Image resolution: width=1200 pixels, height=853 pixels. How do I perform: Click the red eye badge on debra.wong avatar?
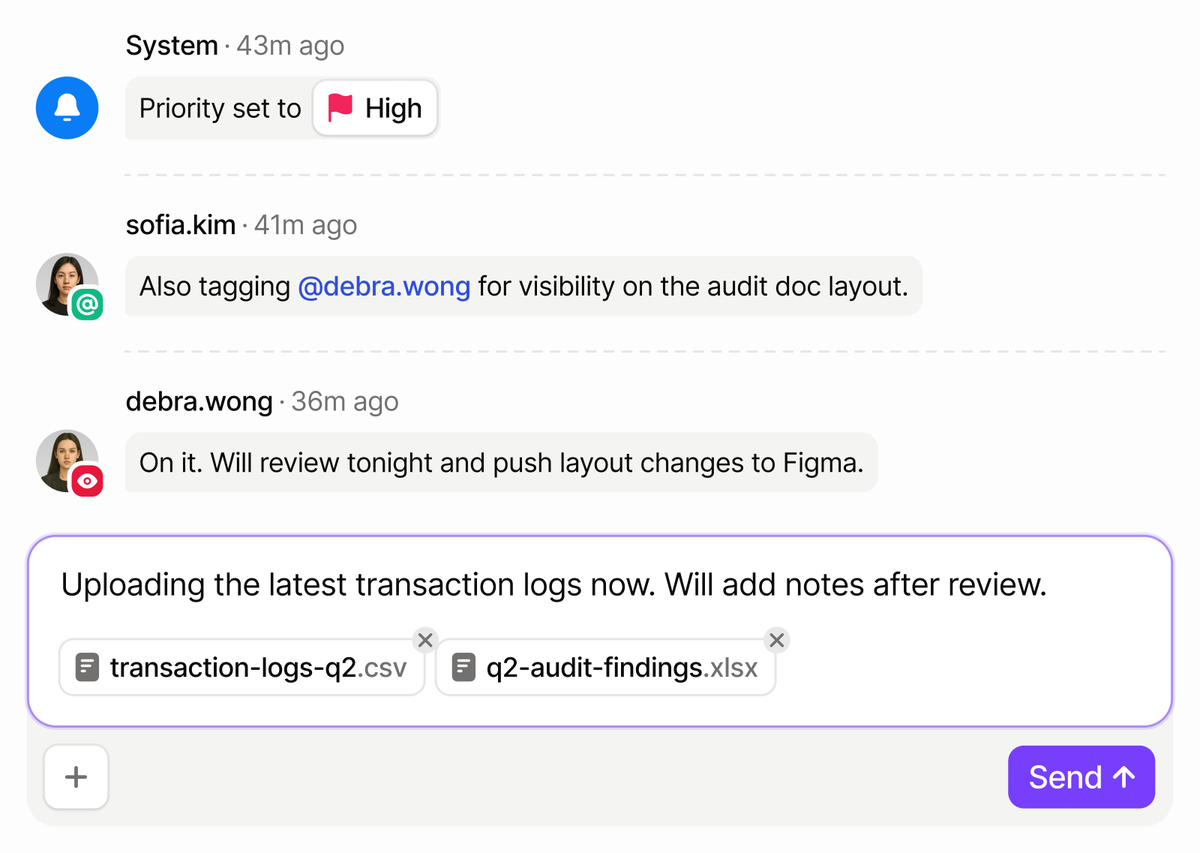(x=87, y=480)
